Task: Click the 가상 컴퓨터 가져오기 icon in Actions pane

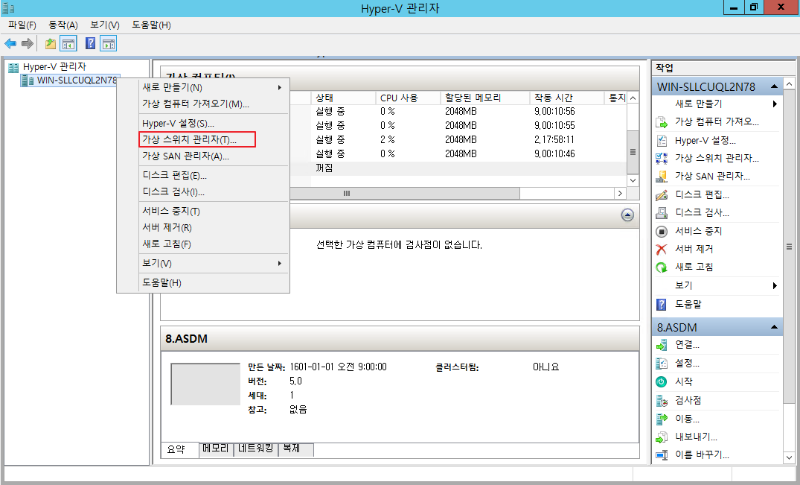Action: tap(661, 122)
